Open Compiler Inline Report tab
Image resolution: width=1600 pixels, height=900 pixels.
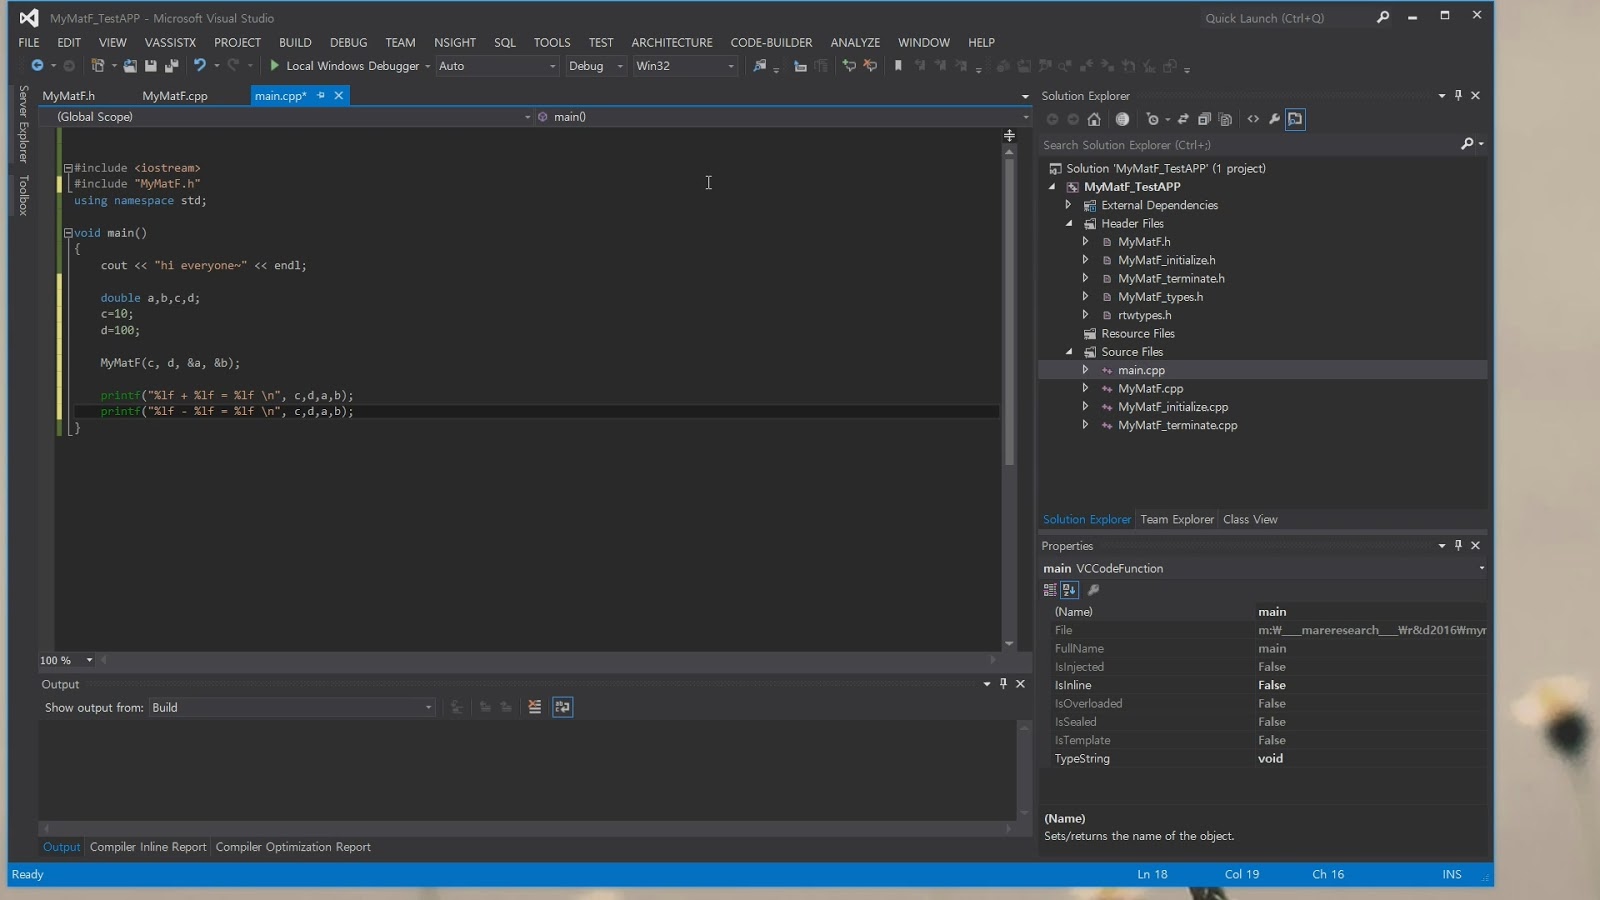point(148,847)
